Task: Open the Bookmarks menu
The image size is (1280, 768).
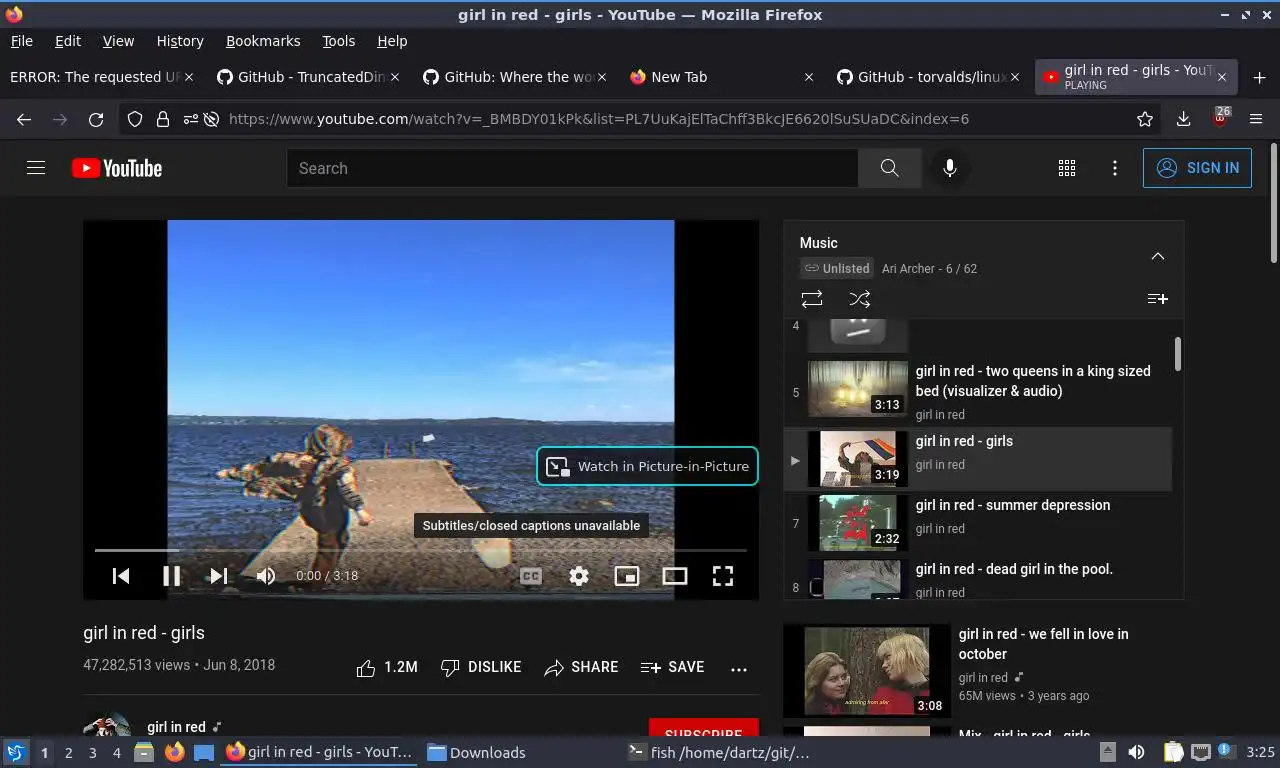Action: pyautogui.click(x=263, y=41)
